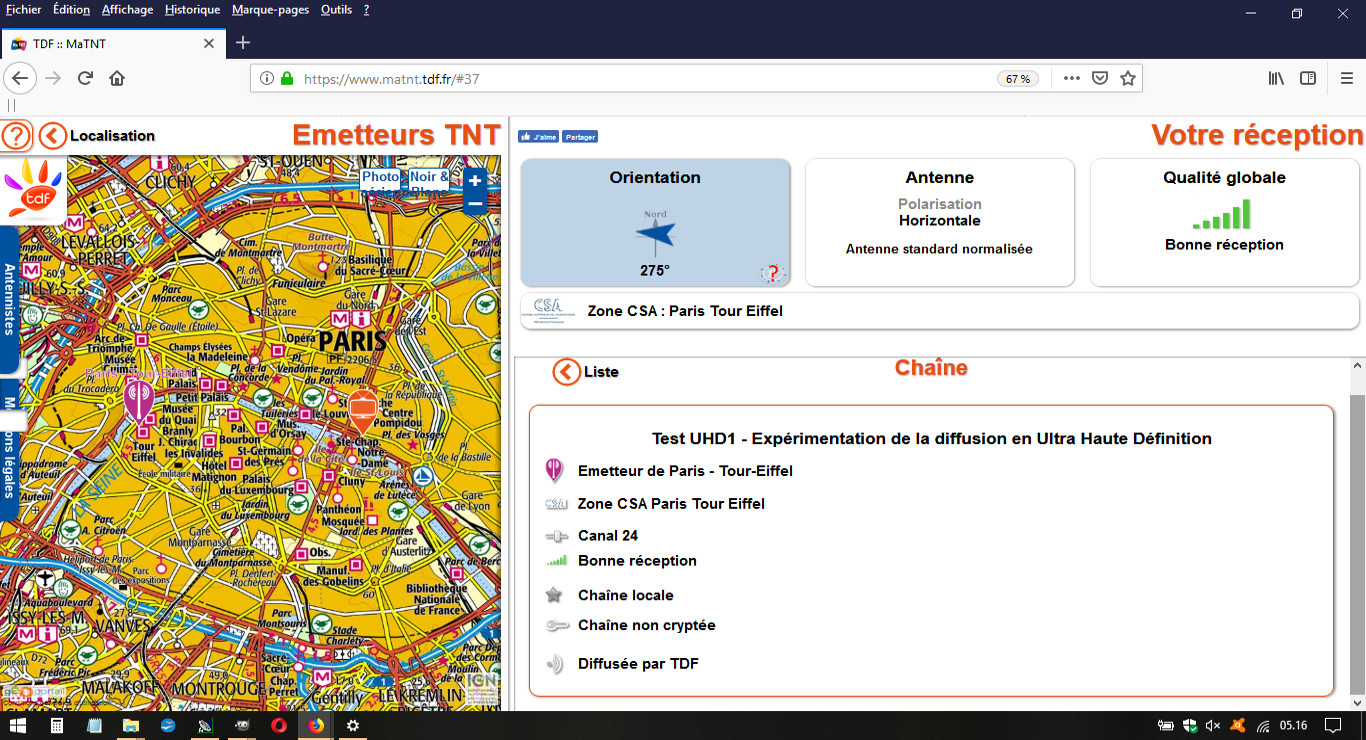Open the Antennistes side tab
Screen dimensions: 1366x740
[x=9, y=300]
